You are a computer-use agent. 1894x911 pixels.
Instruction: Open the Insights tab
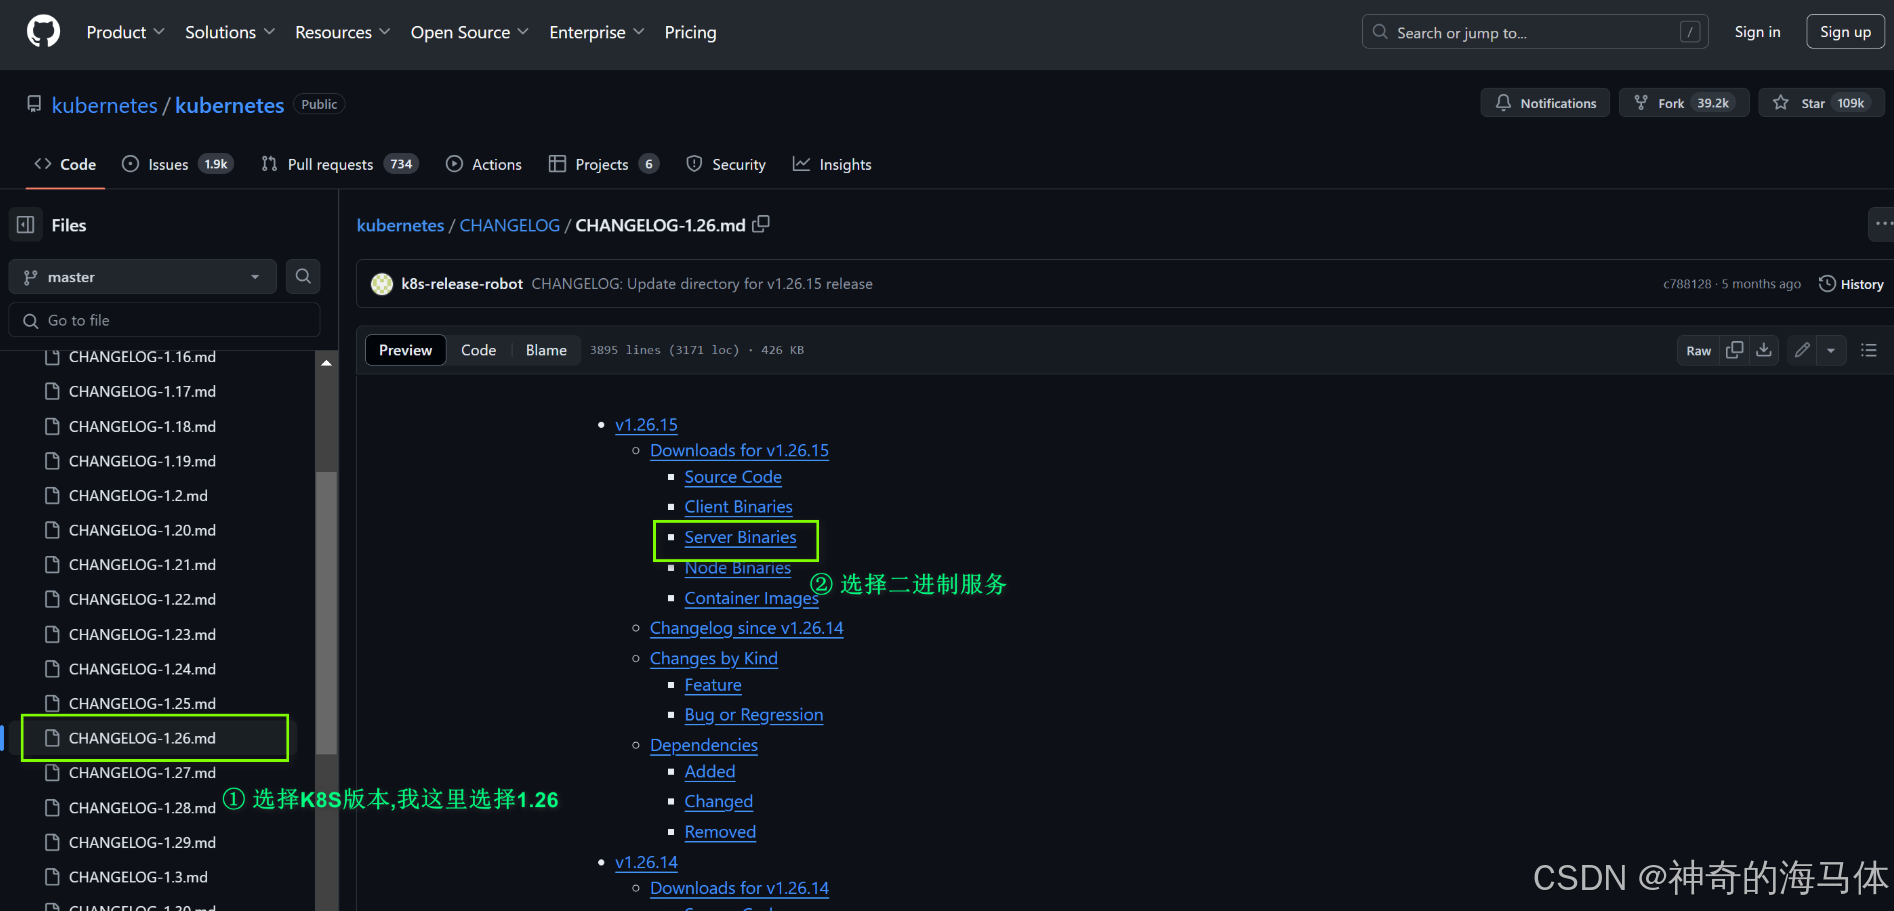point(832,164)
